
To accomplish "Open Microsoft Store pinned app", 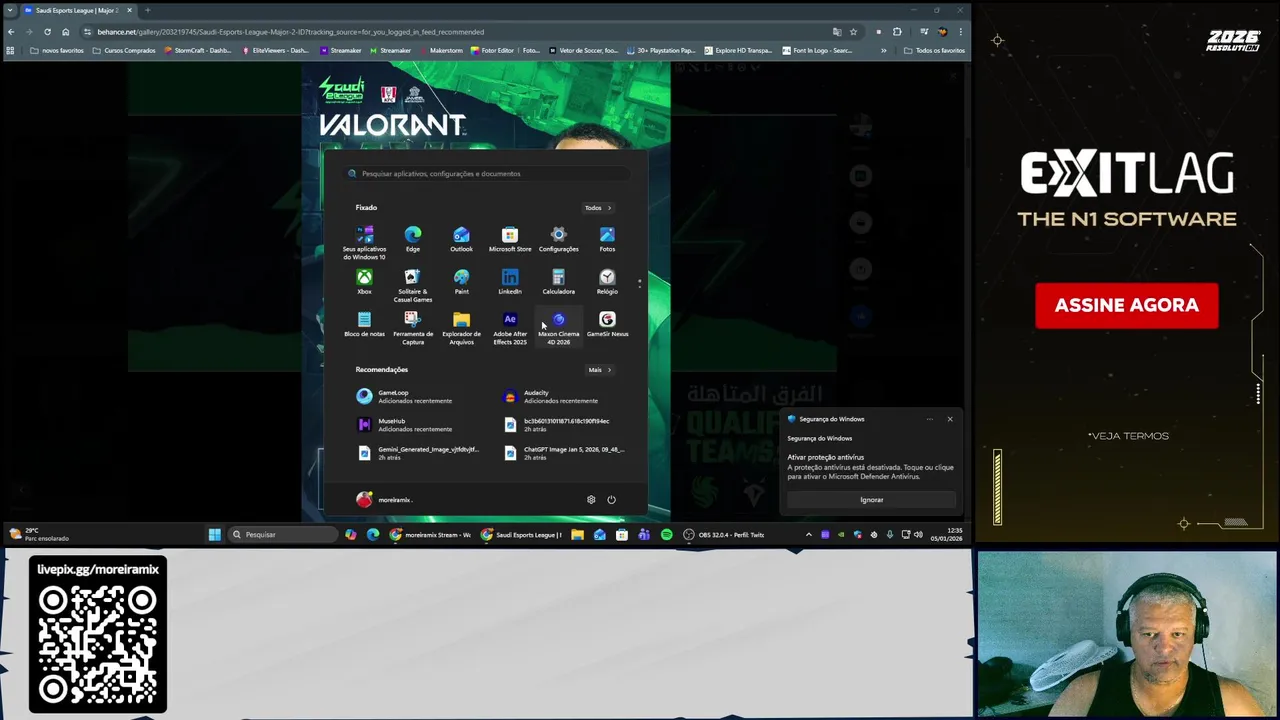I will (510, 239).
